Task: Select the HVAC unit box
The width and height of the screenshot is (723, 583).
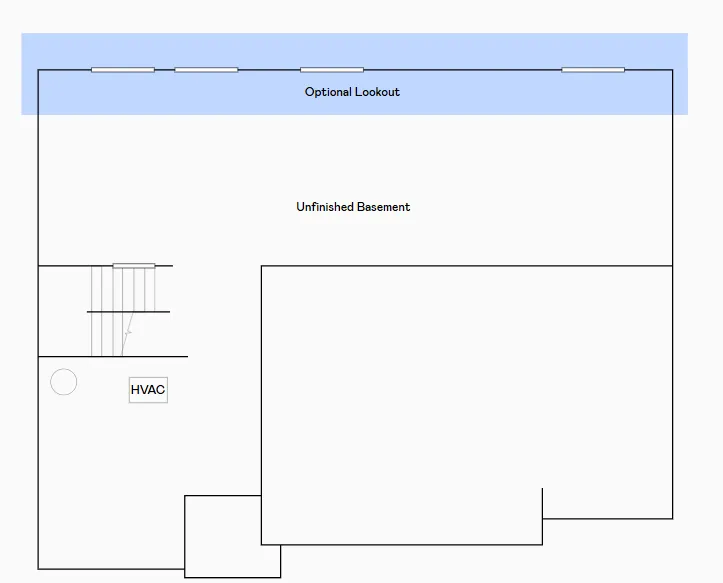Action: click(x=148, y=390)
